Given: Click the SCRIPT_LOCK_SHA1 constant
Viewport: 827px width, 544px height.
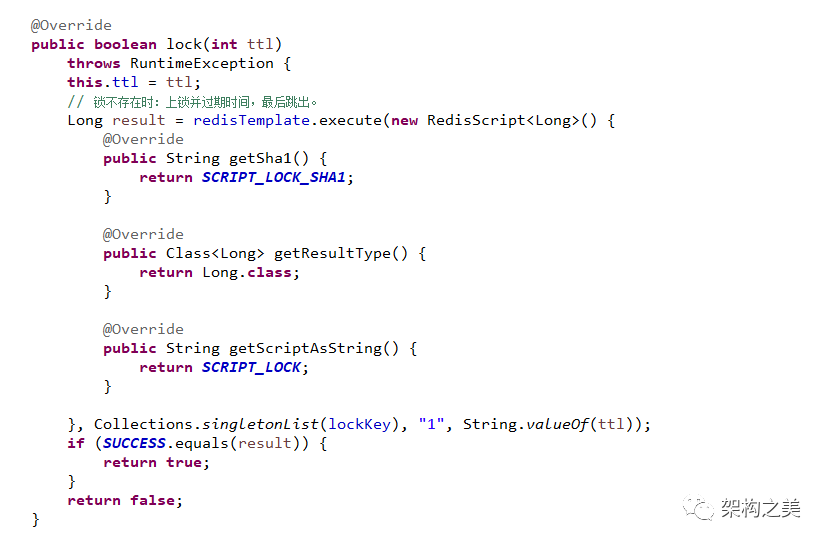Looking at the screenshot, I should pos(274,177).
